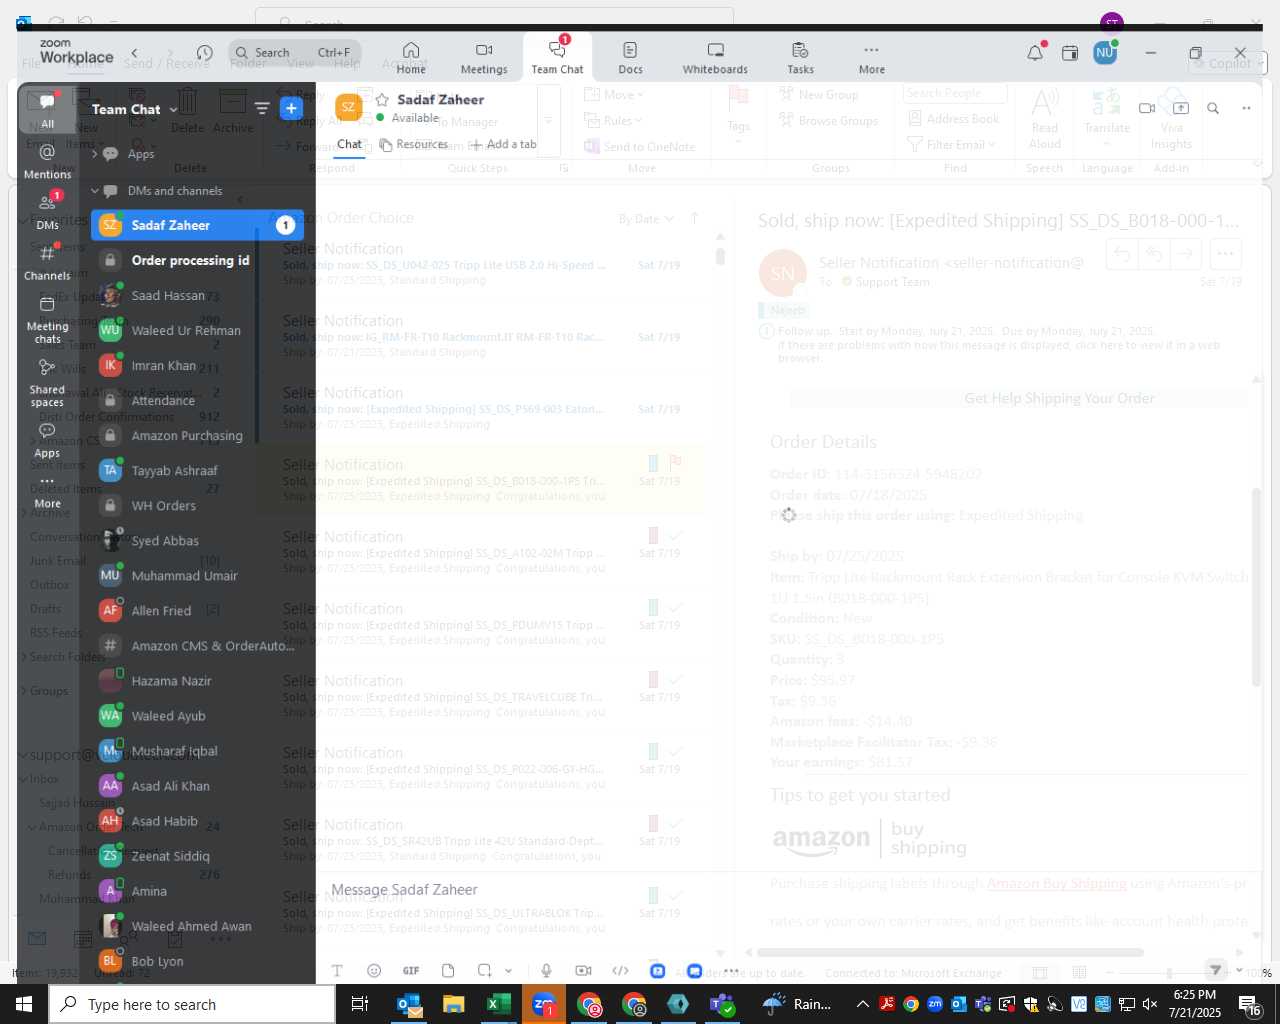Switch to the Meetings tab
Viewport: 1280px width, 1024px height.
(484, 58)
